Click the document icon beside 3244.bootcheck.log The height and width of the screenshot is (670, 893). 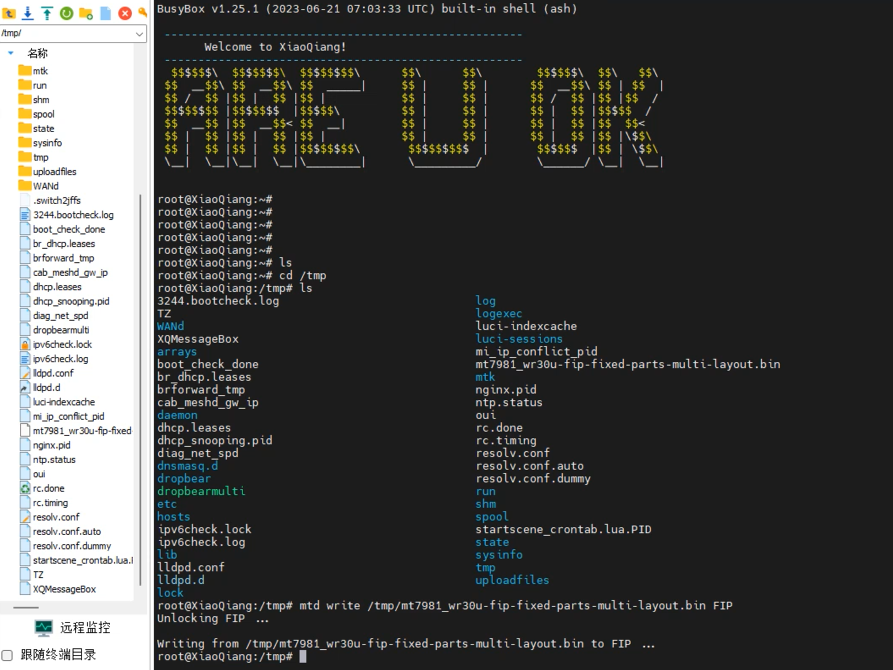tap(24, 215)
